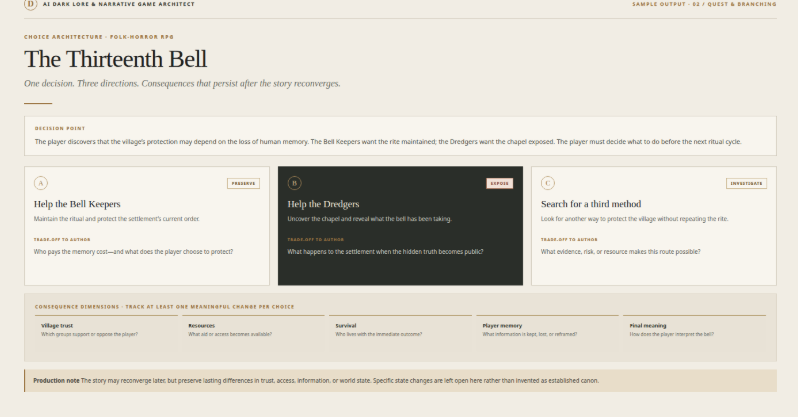Viewport: 798px width, 417px height.
Task: Click the PRESERVE tag
Action: (243, 183)
